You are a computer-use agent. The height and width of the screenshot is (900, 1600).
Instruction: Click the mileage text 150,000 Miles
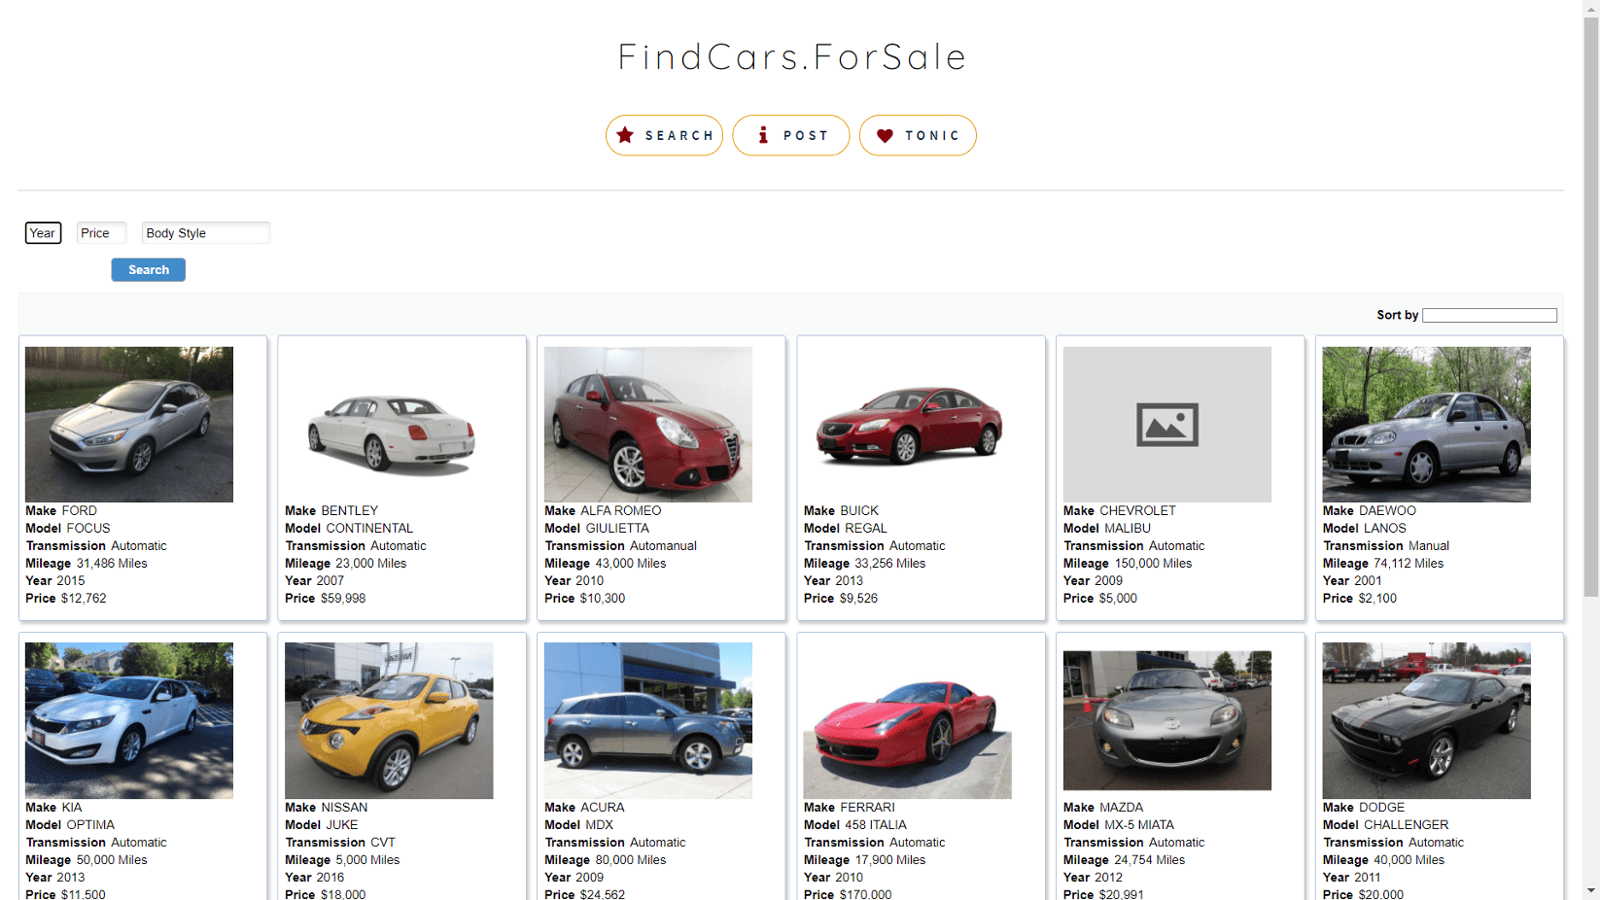[1153, 563]
